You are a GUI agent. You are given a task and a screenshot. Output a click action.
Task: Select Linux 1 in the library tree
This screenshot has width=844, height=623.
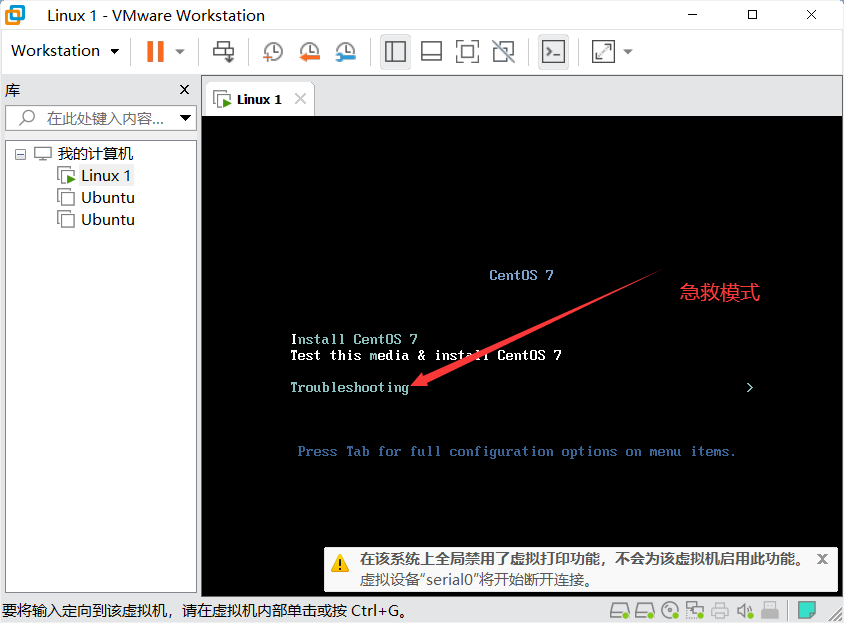click(106, 176)
